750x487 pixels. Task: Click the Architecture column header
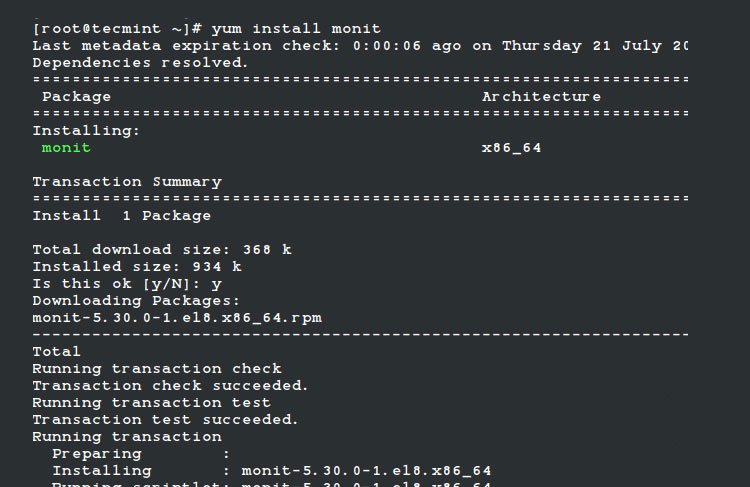(541, 97)
